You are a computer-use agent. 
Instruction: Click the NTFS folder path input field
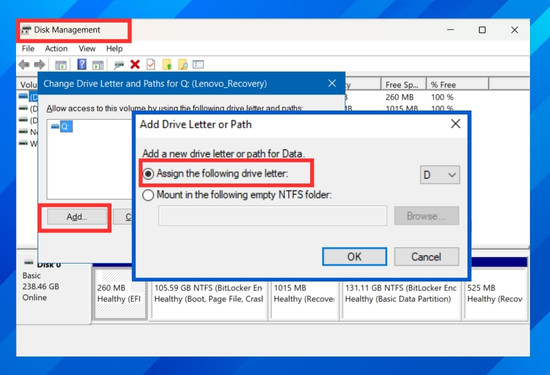273,216
